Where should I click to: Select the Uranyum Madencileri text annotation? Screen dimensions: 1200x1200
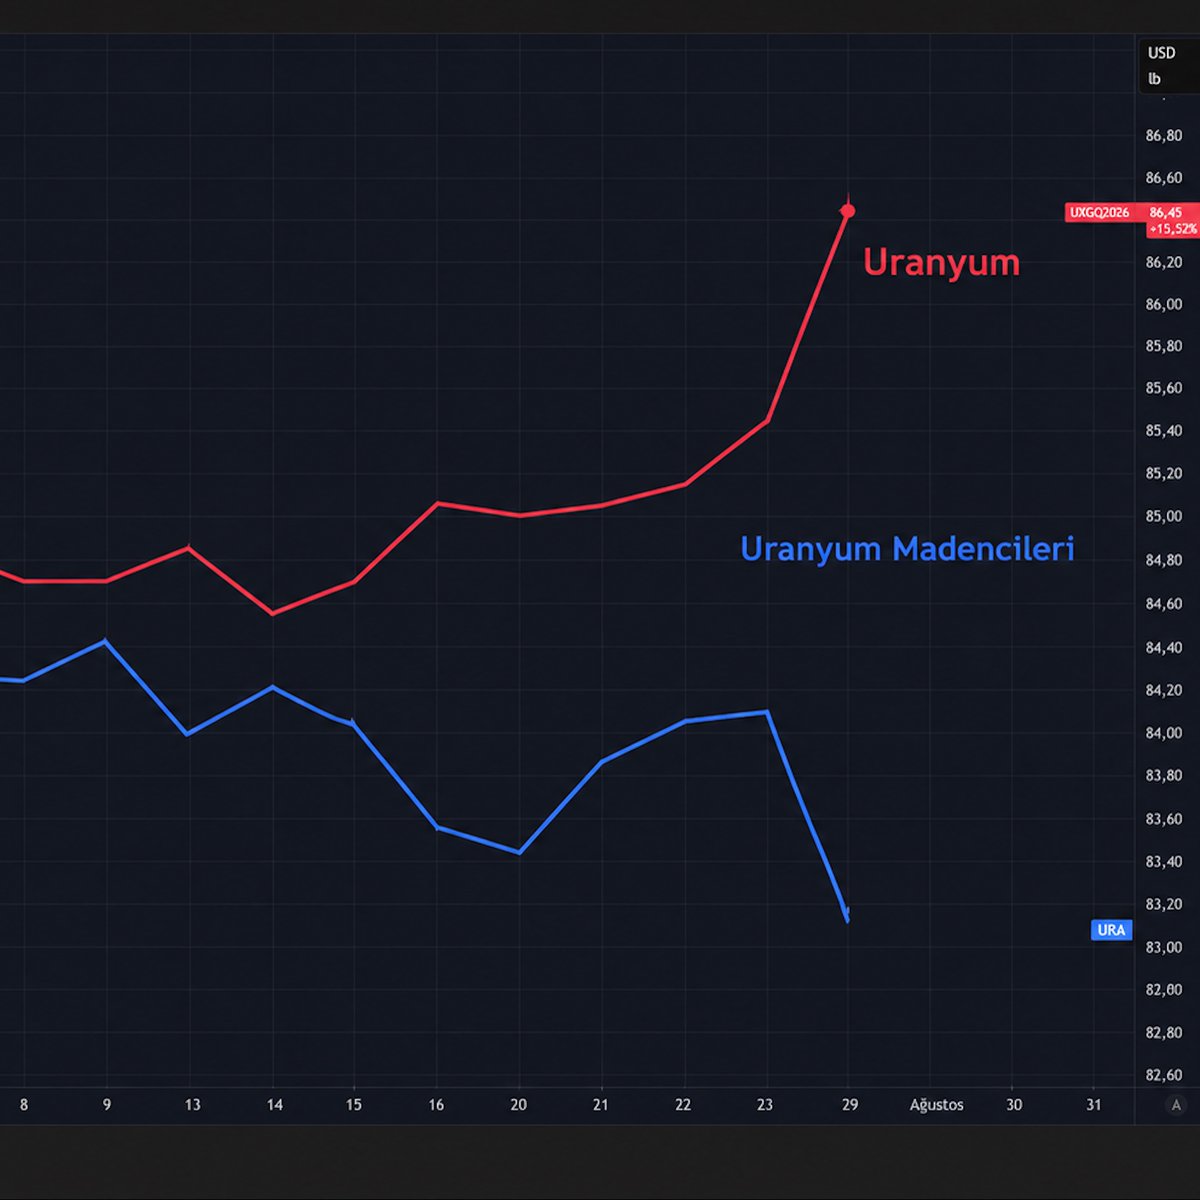click(907, 549)
